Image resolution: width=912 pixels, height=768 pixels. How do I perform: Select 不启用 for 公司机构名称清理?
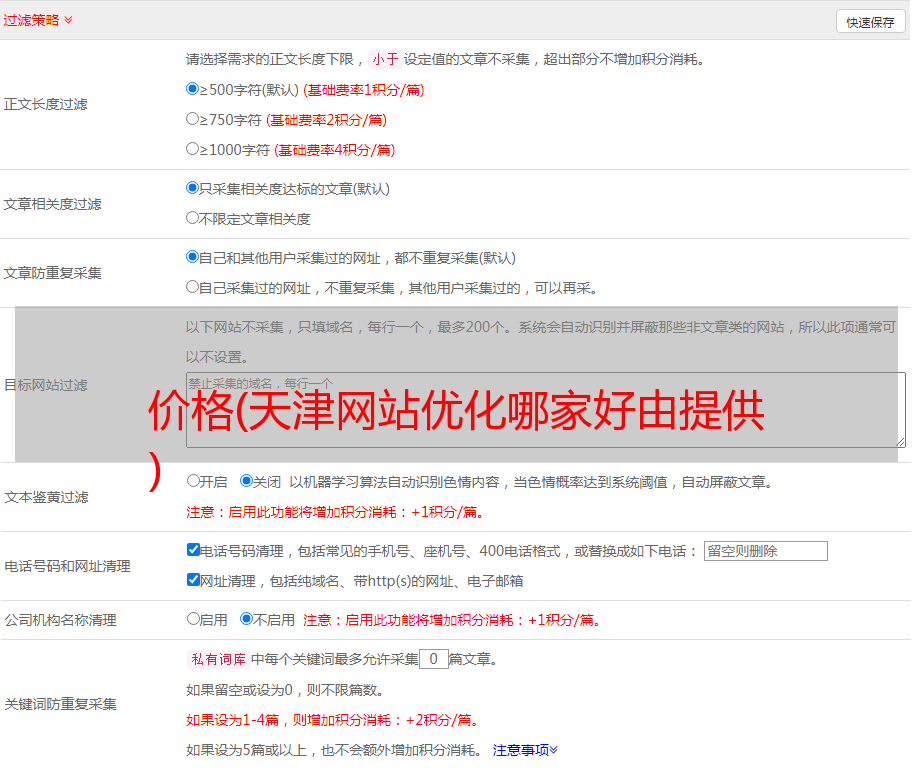(x=247, y=619)
